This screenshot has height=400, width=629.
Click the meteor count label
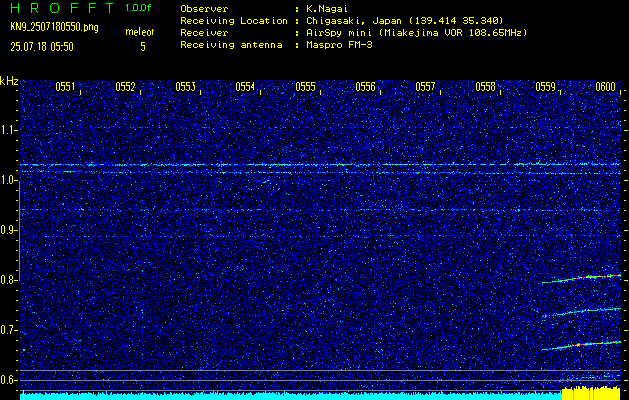coord(140,32)
